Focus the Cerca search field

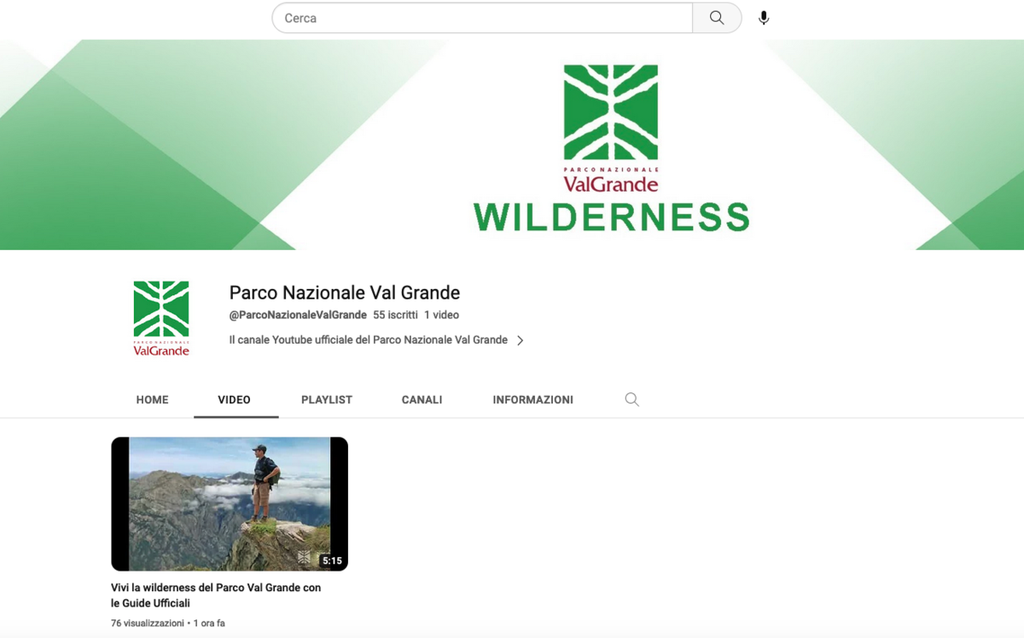[x=482, y=18]
